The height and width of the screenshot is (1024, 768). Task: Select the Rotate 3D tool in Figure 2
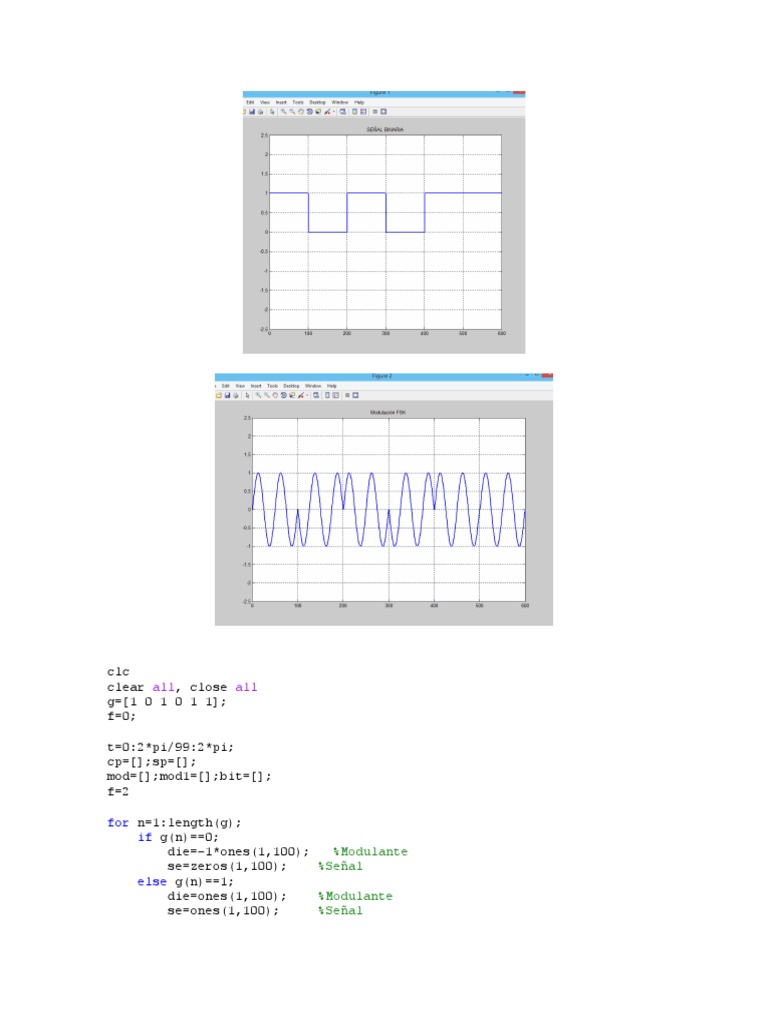point(283,395)
